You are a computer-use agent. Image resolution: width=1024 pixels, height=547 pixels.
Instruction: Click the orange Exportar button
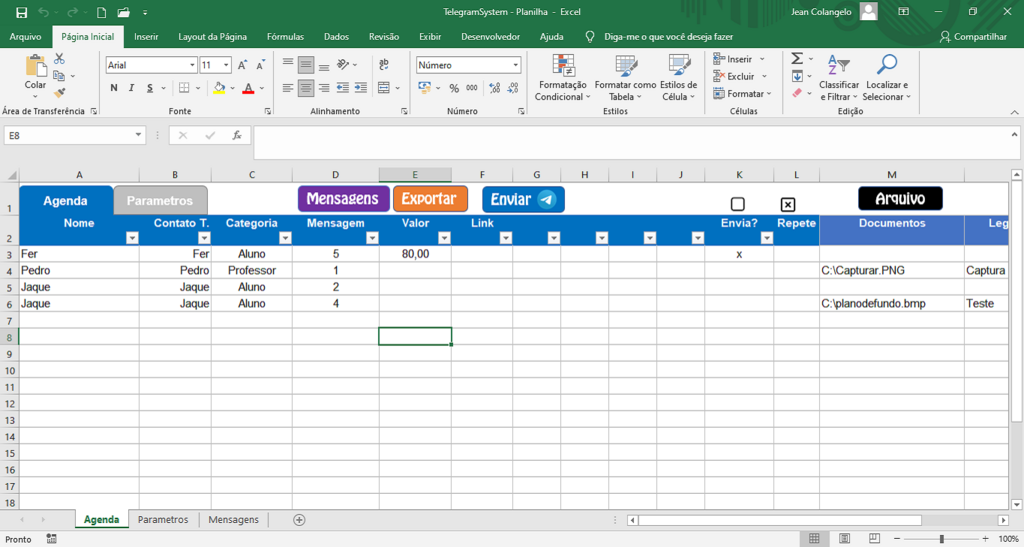click(430, 198)
